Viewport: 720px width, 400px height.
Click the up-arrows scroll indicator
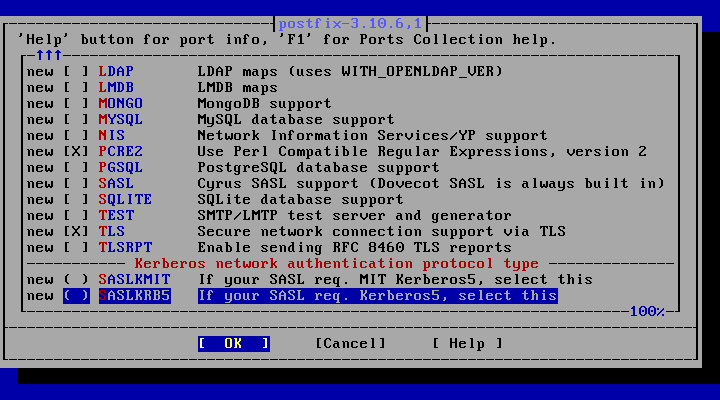point(49,56)
